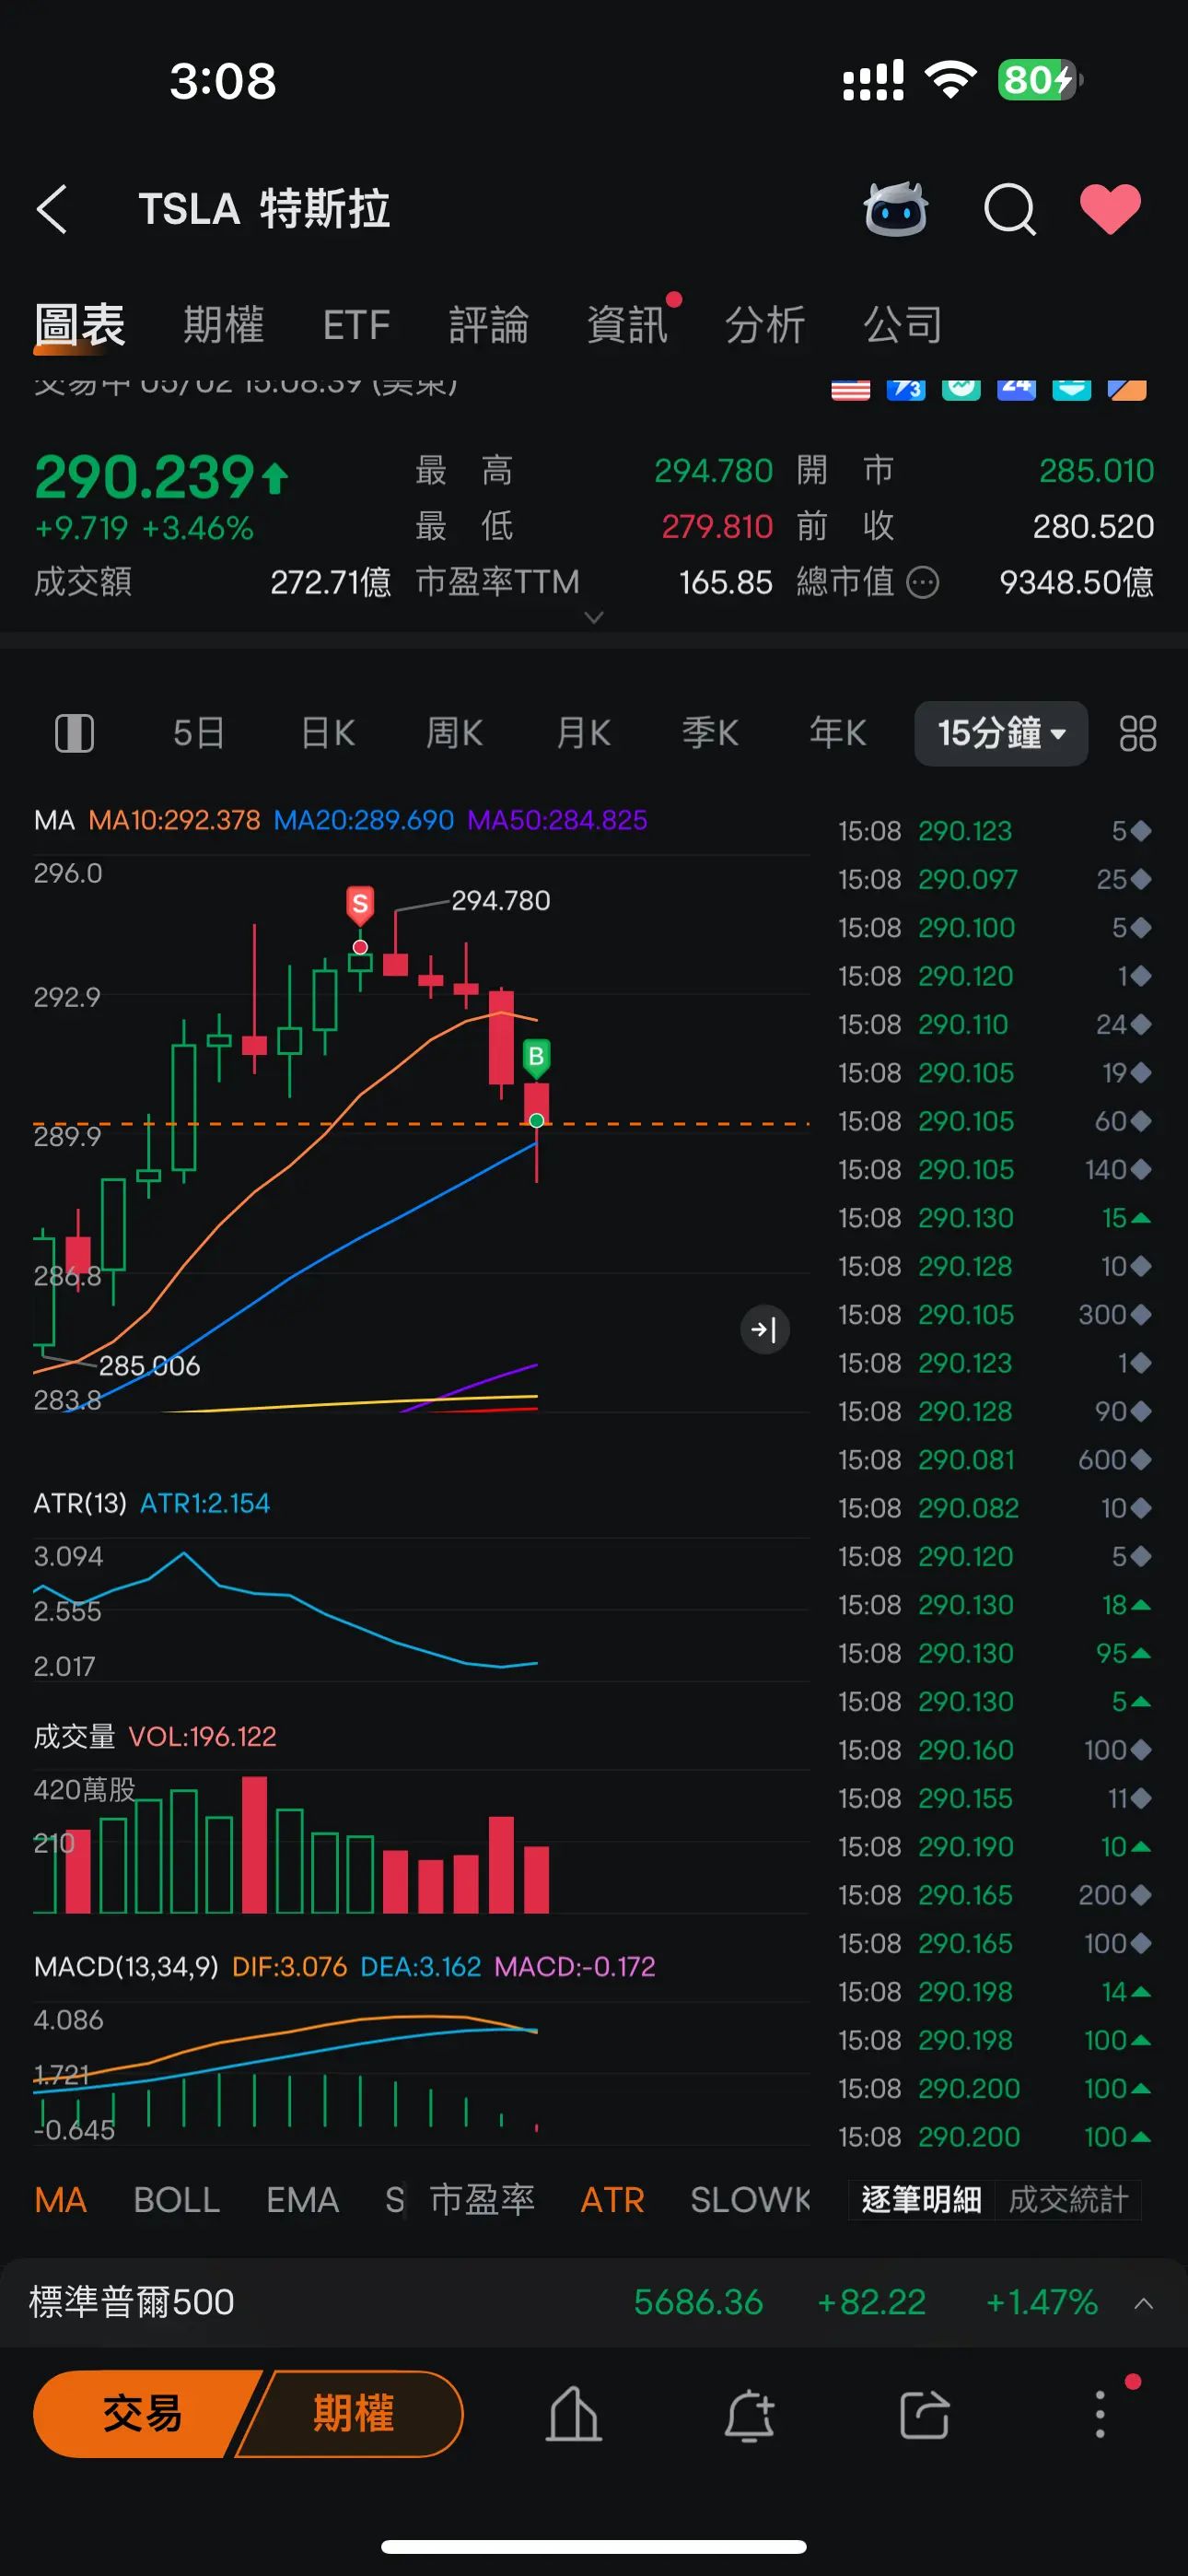1188x2576 pixels.
Task: Open the 公司 tab
Action: pyautogui.click(x=903, y=325)
